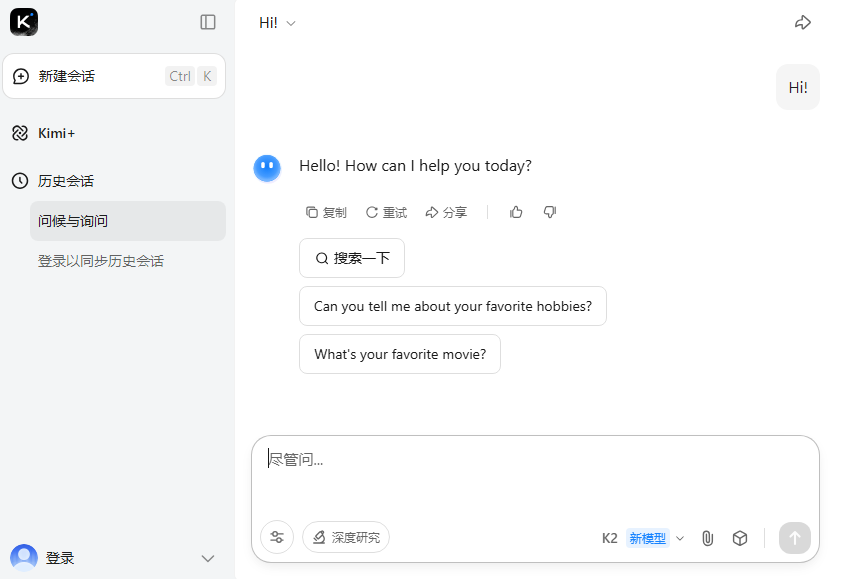Toggle the 深度研究 deep research mode
The height and width of the screenshot is (579, 846).
346,537
